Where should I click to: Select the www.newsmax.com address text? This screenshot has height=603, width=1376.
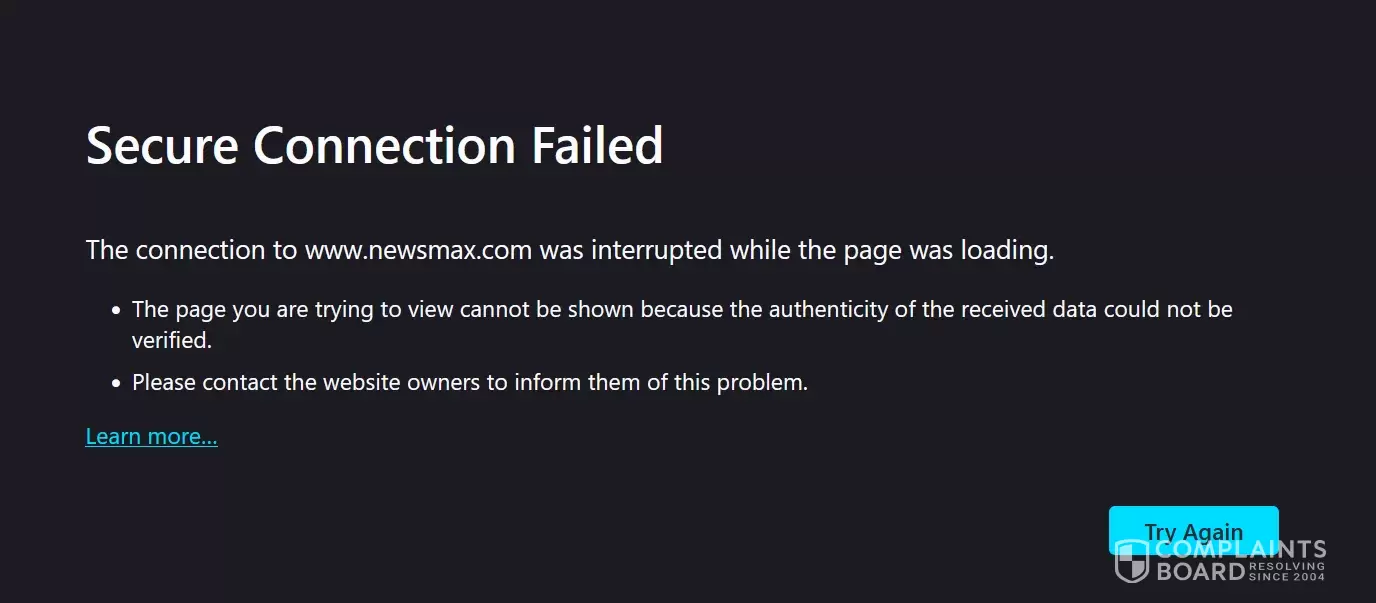(418, 249)
